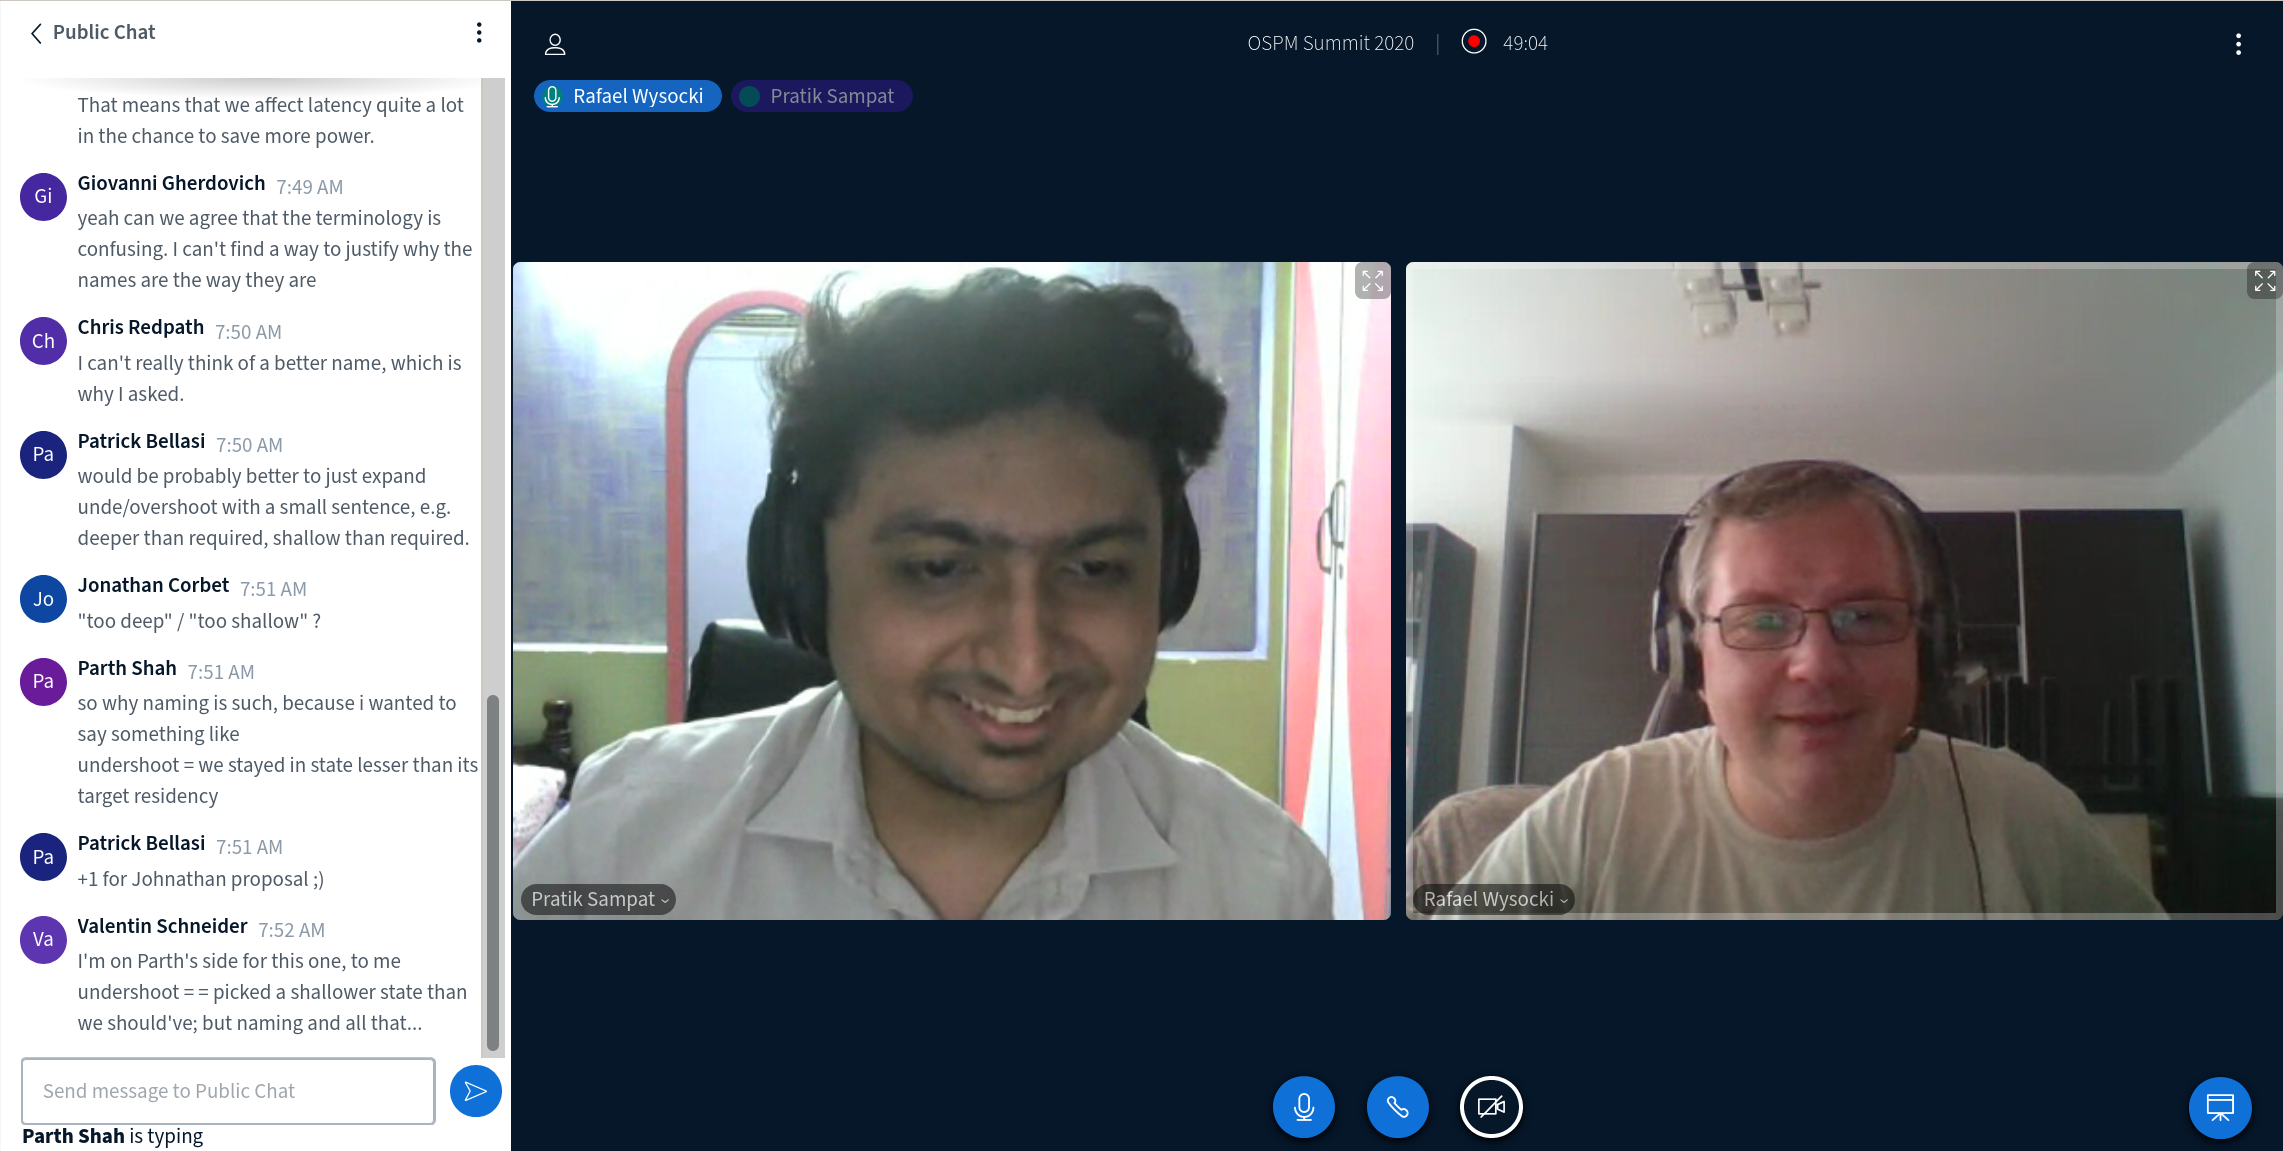Open the Public Chat options menu

point(479,33)
